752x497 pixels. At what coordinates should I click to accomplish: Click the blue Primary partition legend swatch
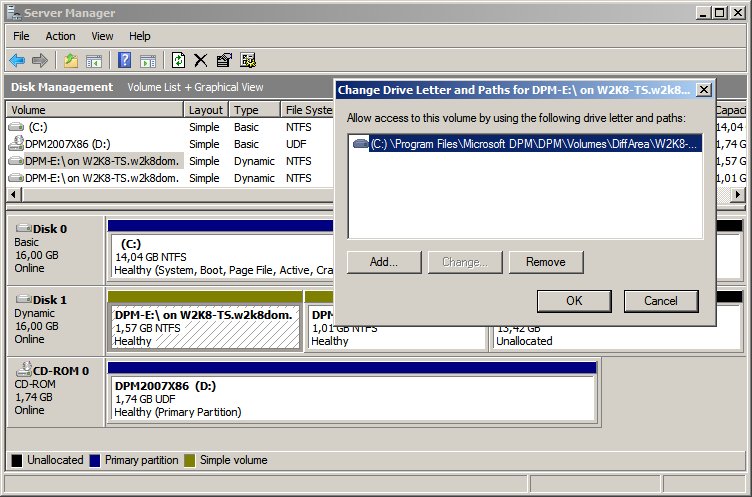coord(95,461)
